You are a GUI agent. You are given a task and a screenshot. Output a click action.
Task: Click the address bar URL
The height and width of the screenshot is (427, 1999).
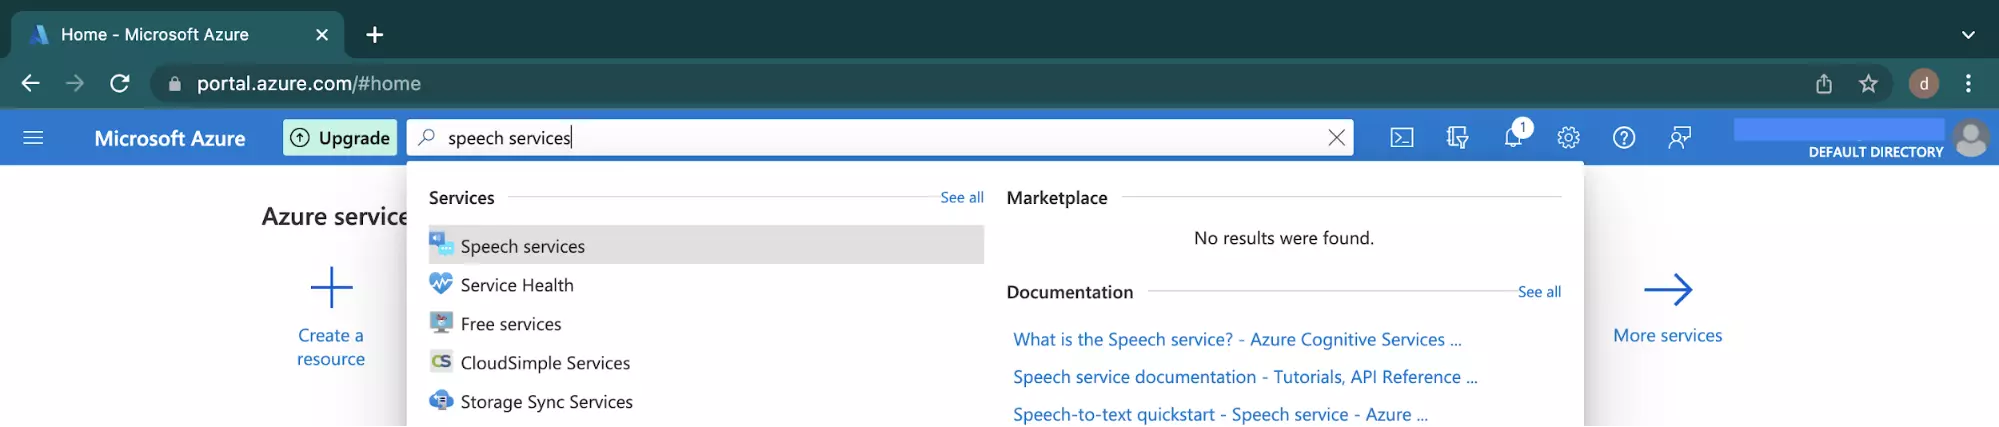309,84
